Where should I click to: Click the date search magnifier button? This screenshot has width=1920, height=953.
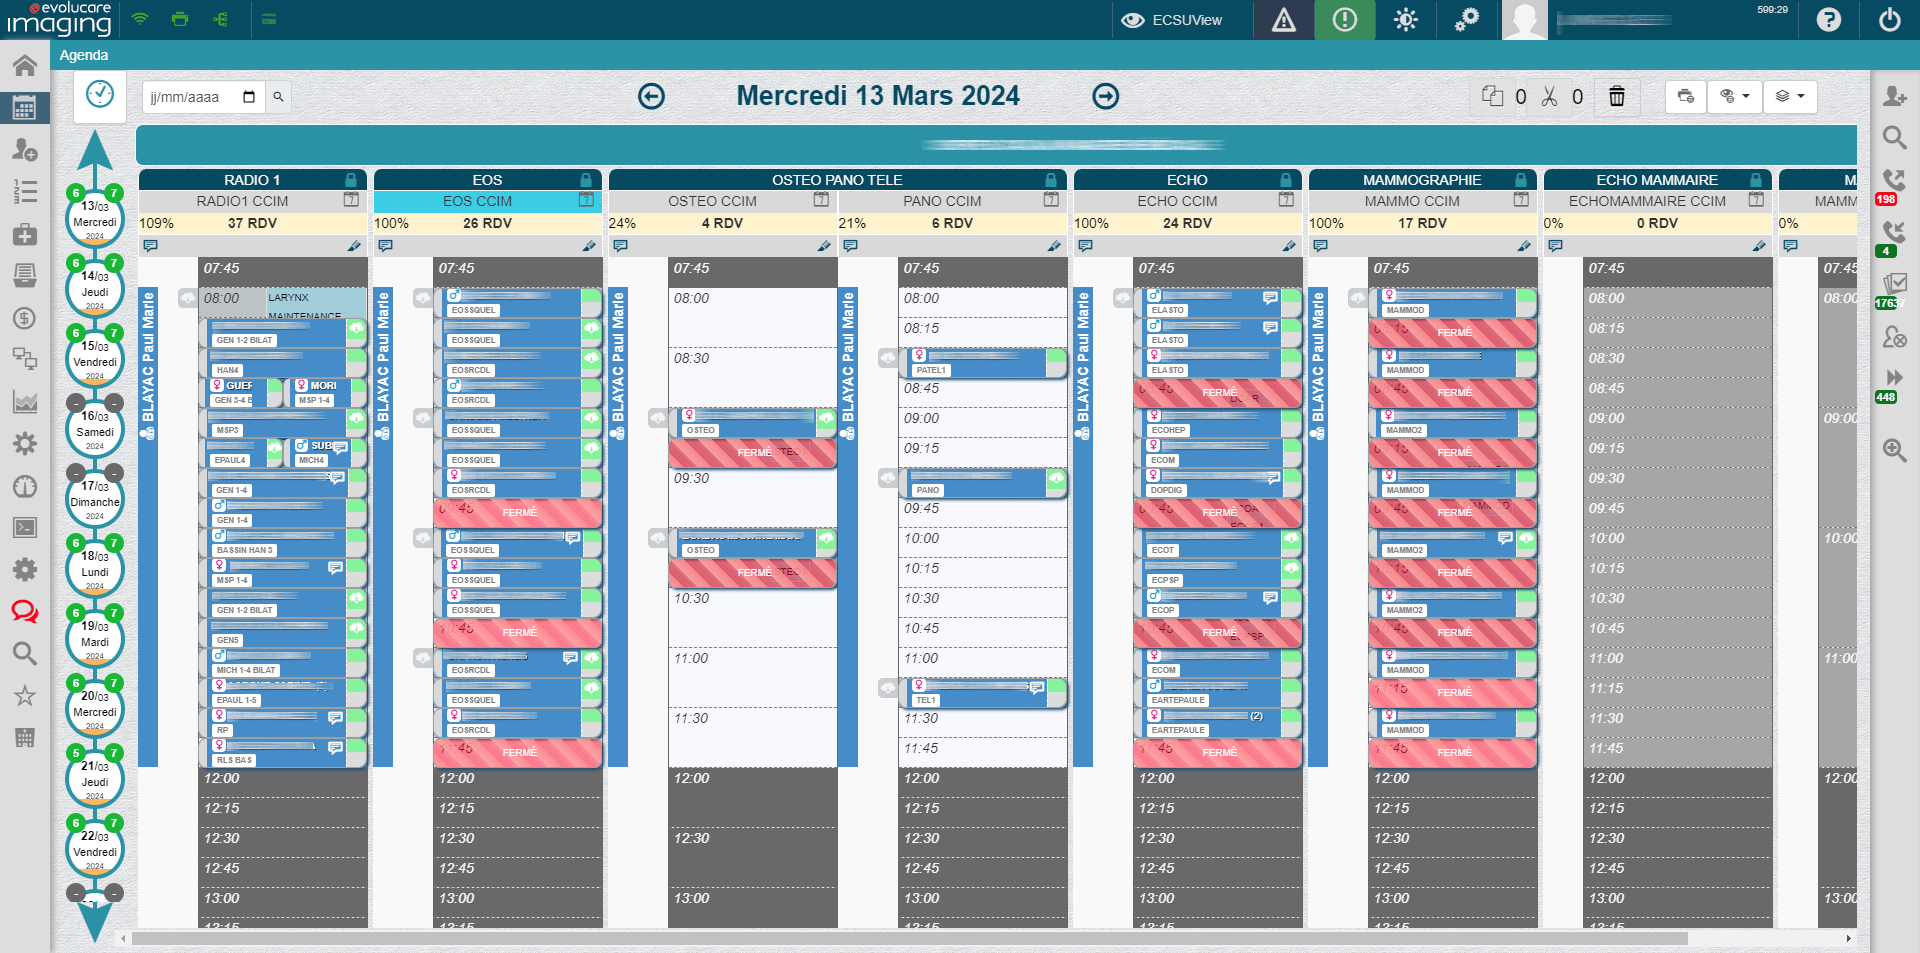coord(279,97)
